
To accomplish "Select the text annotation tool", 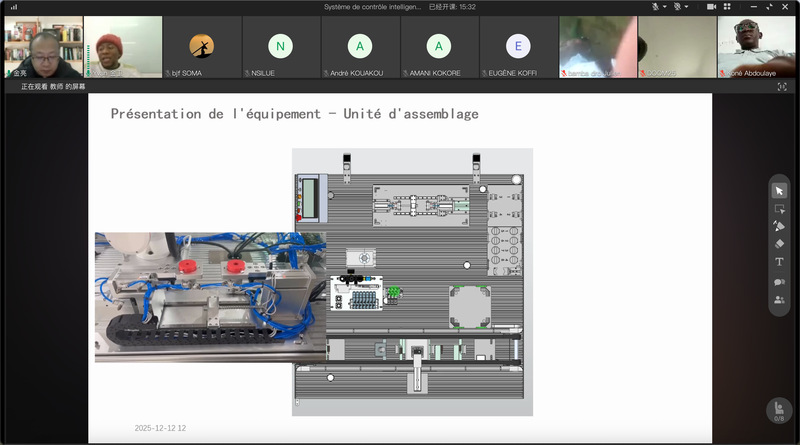I will point(779,262).
